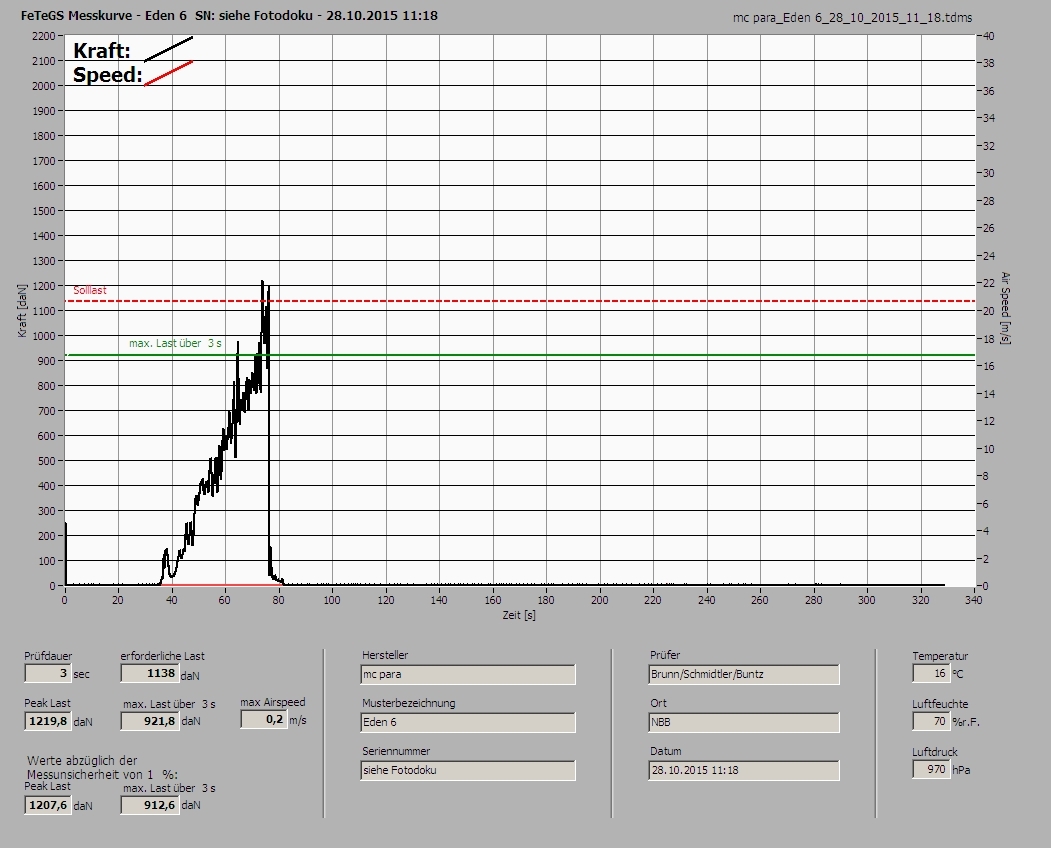
Task: Click the Prüfer field with Brunn/Schmidtler/Buntz
Action: coord(744,674)
